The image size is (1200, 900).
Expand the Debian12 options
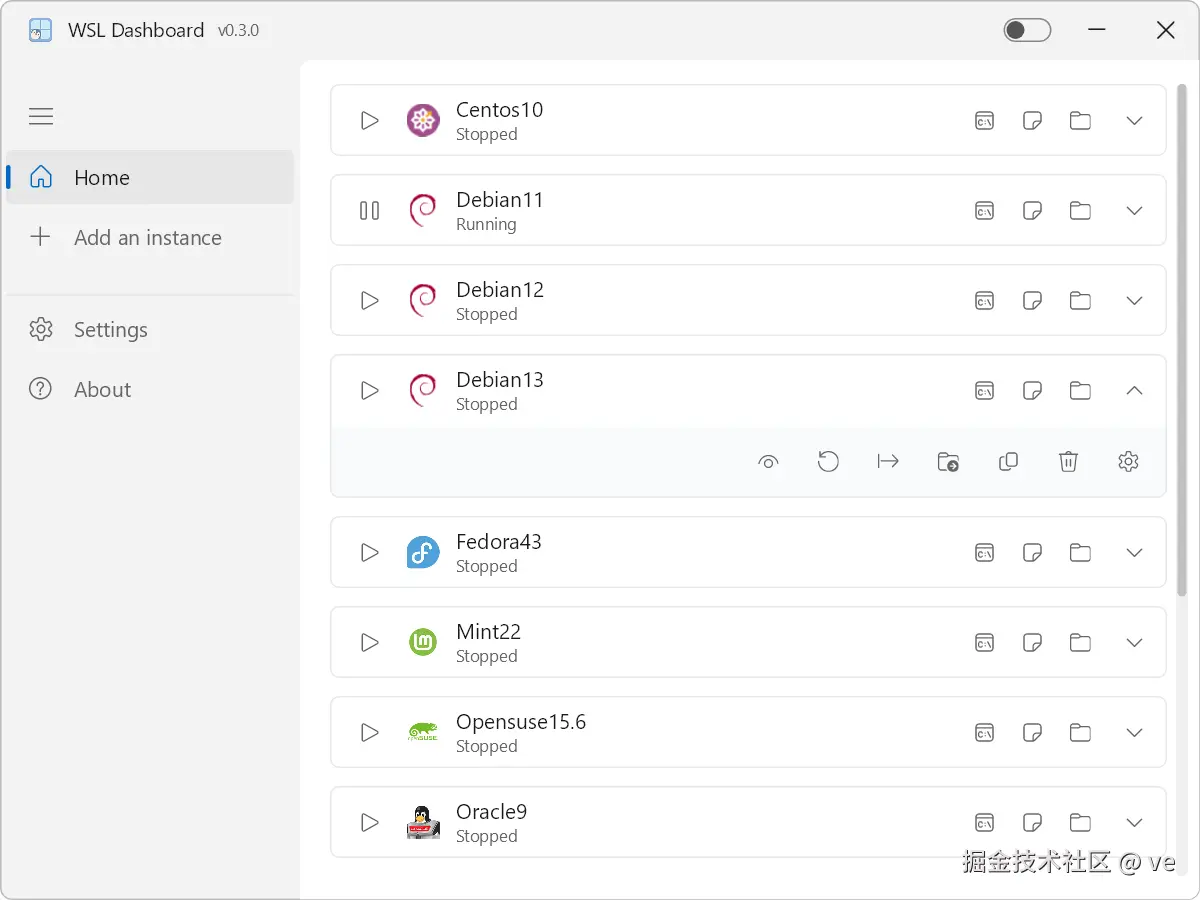(x=1134, y=301)
